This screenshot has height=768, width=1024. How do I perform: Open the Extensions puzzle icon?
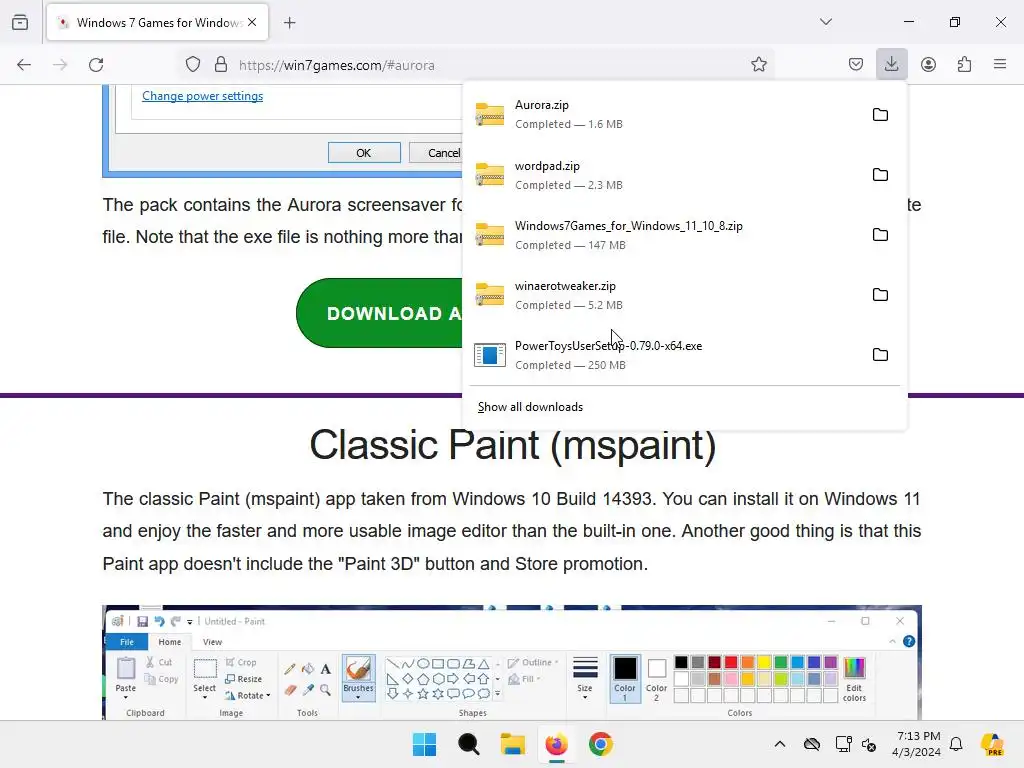coord(964,65)
